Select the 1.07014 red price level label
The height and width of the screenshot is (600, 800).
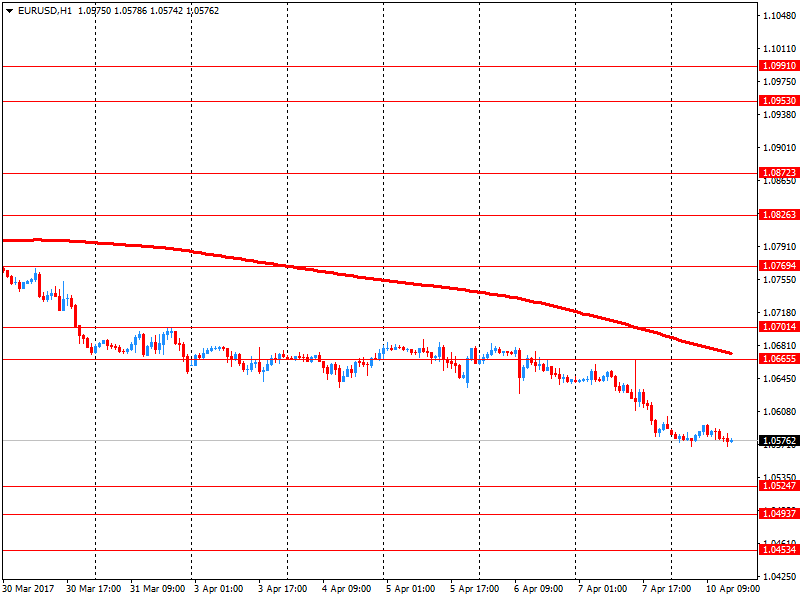(779, 327)
